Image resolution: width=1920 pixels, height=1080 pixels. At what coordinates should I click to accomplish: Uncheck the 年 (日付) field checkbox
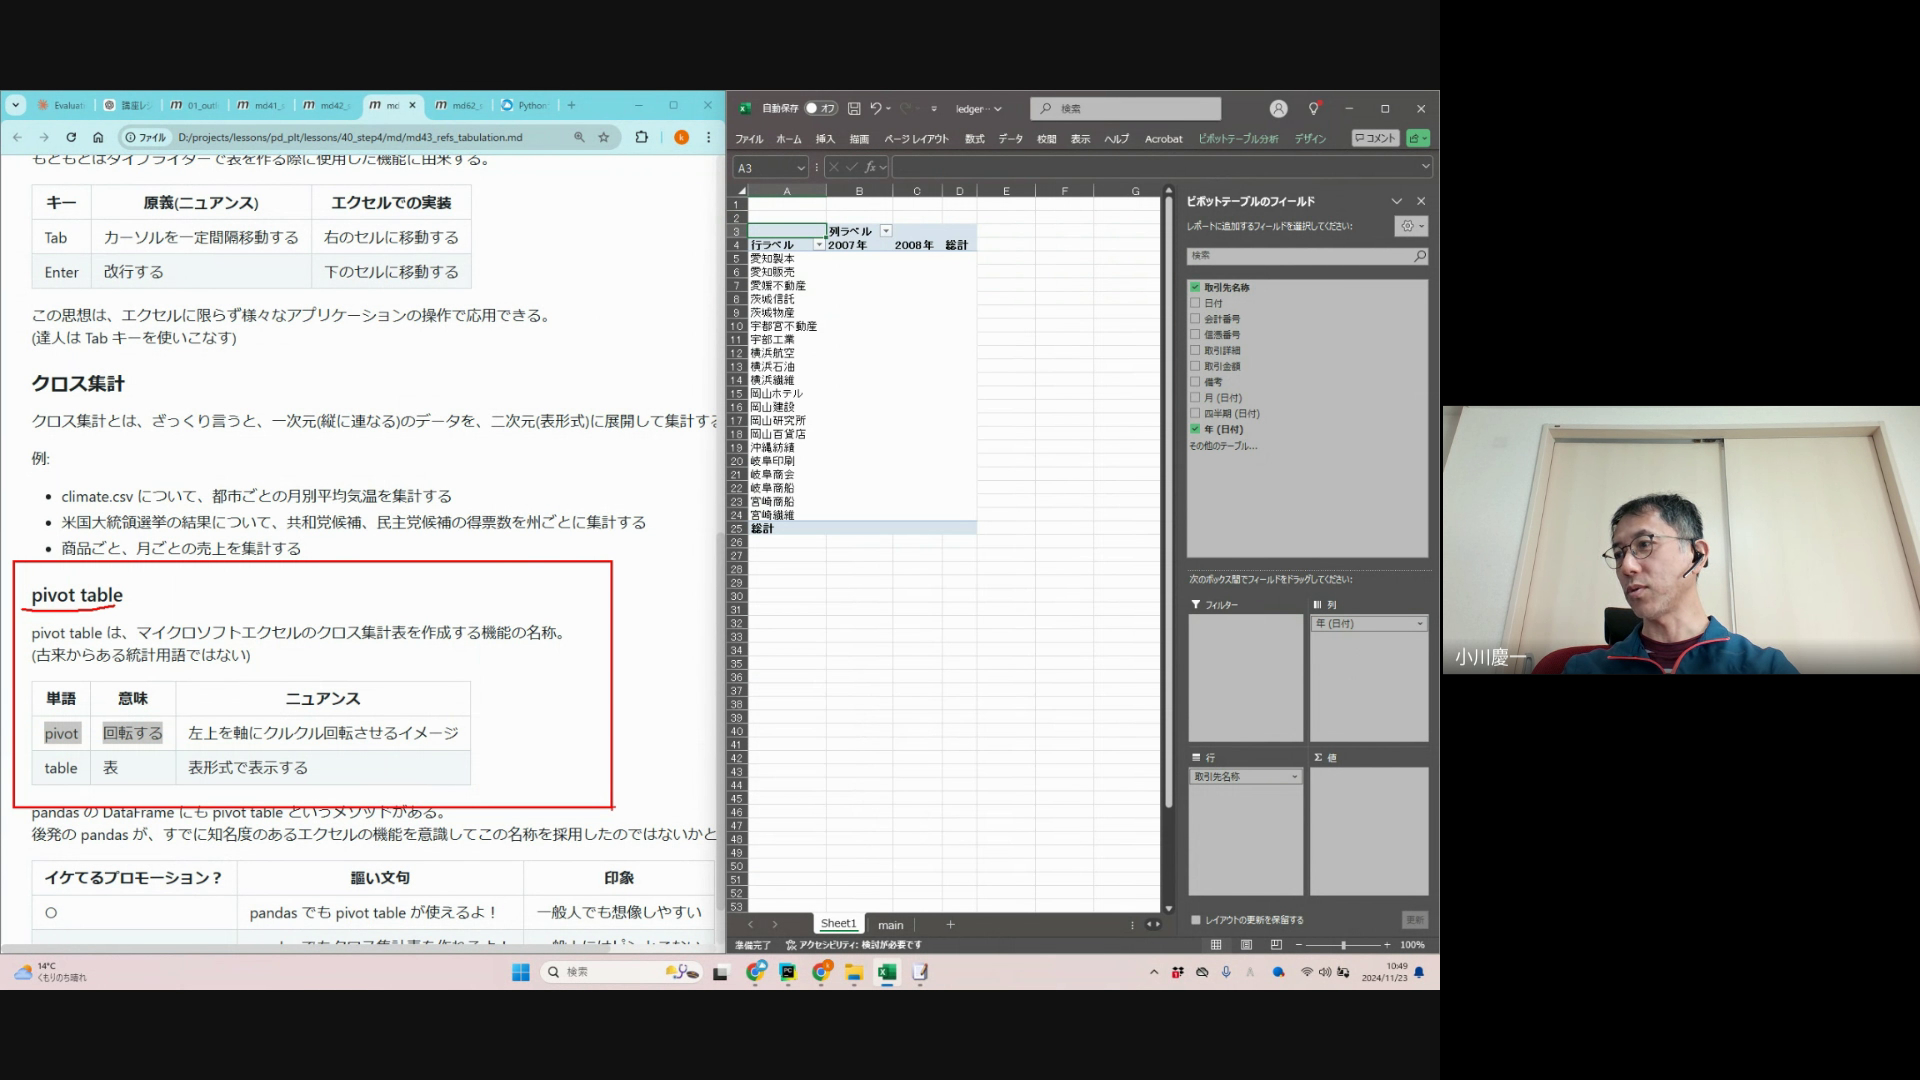pos(1195,429)
